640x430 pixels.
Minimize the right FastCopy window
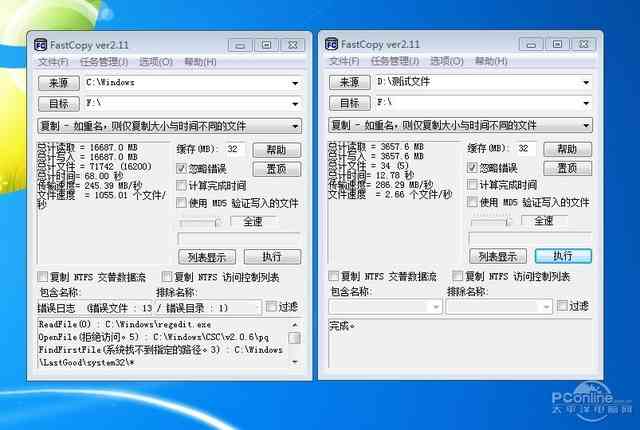click(531, 44)
